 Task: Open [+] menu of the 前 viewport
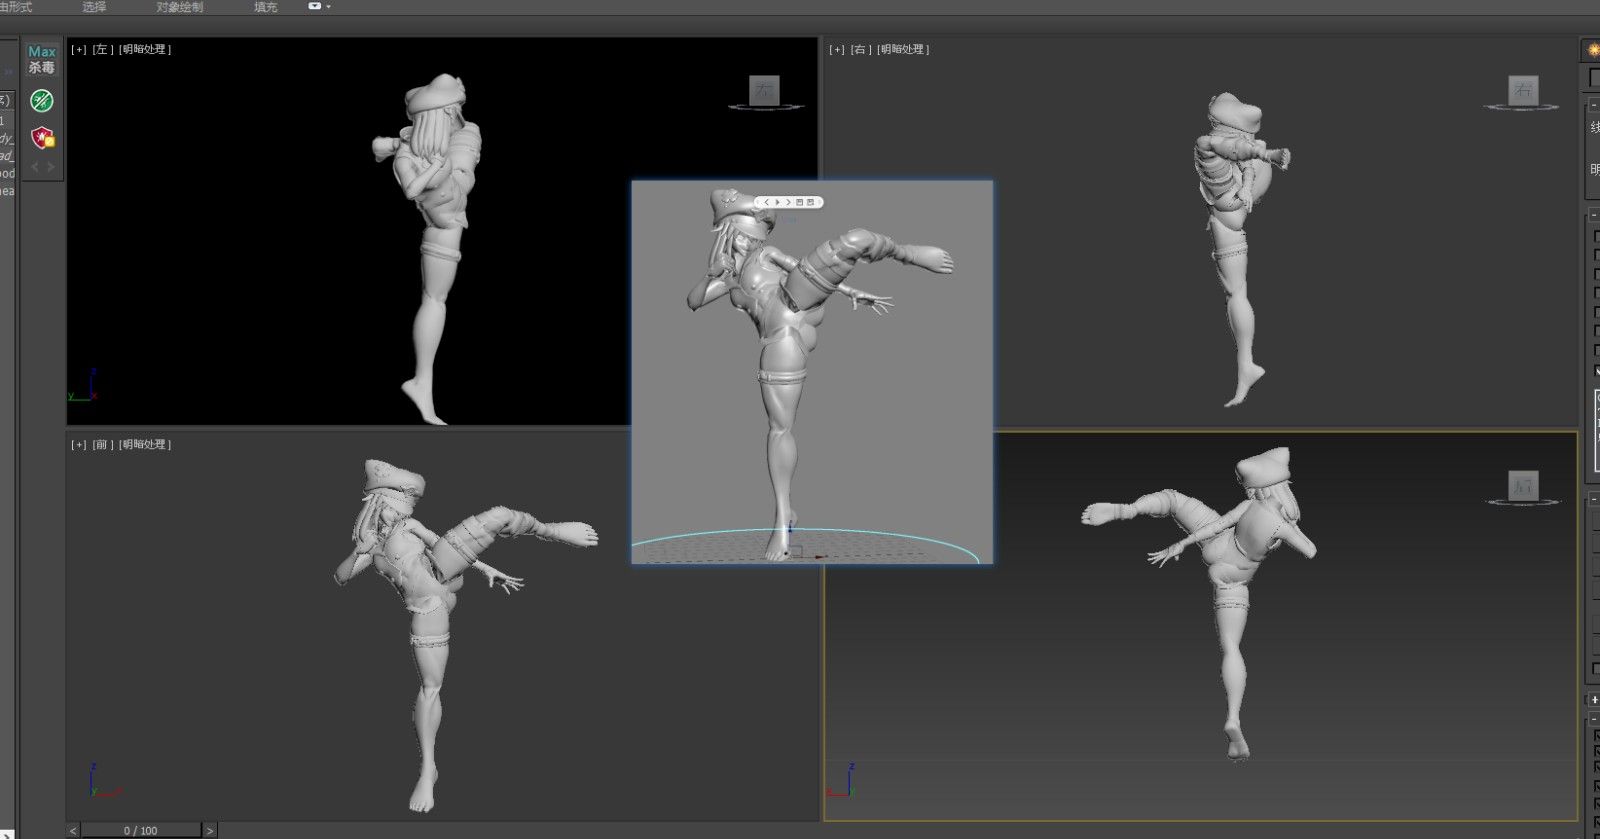[x=79, y=444]
